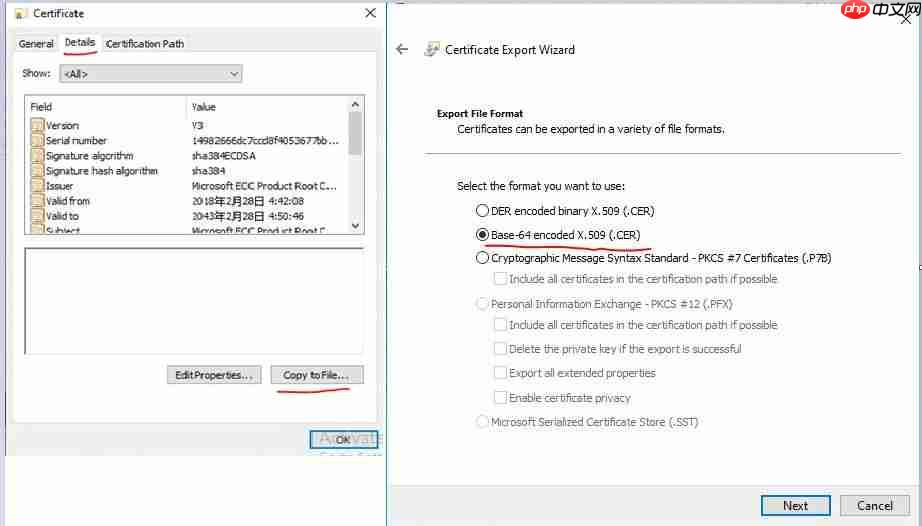This screenshot has height=526, width=922.
Task: Click the wizard back arrow
Action: 402,49
